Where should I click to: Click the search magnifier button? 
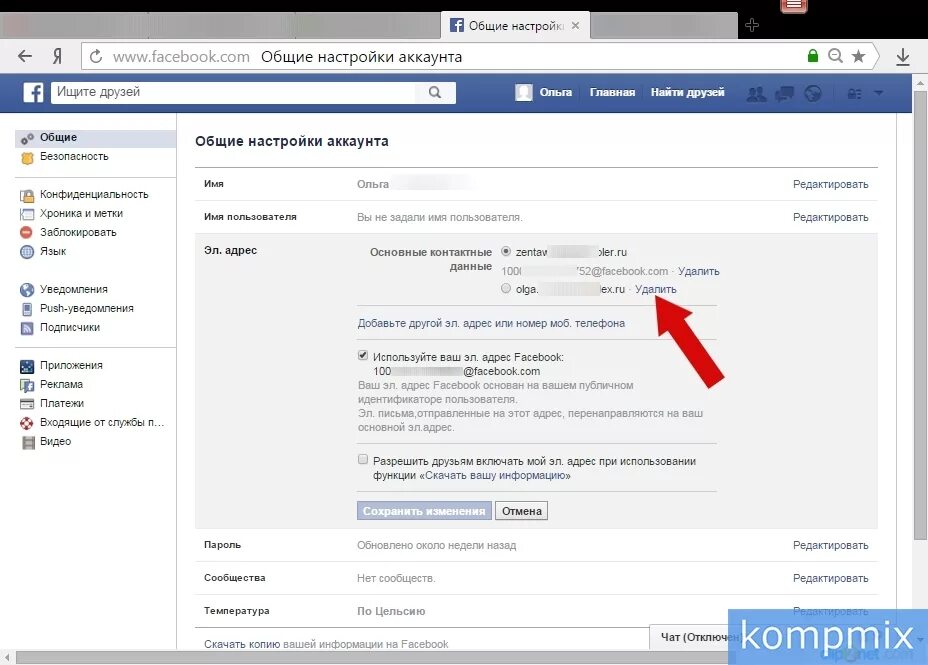(434, 92)
